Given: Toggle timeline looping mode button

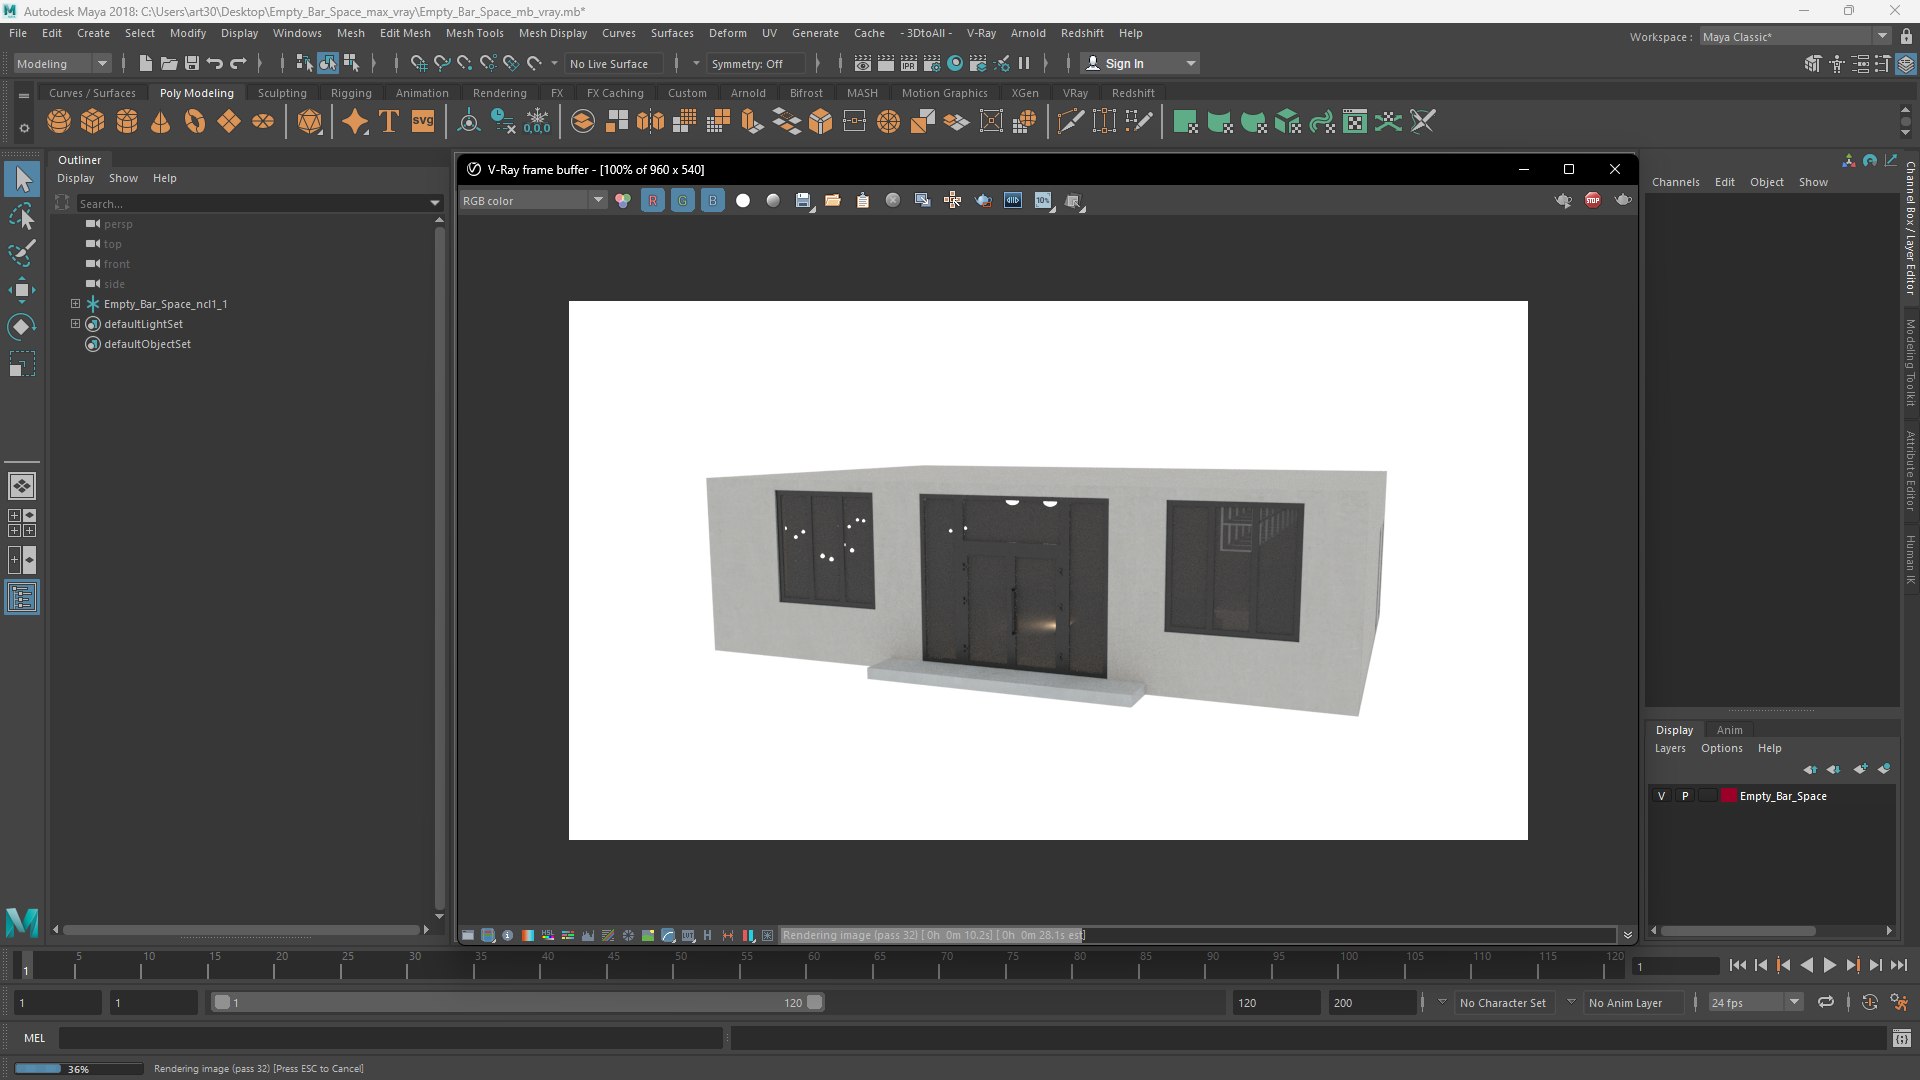Looking at the screenshot, I should click(x=1826, y=1002).
